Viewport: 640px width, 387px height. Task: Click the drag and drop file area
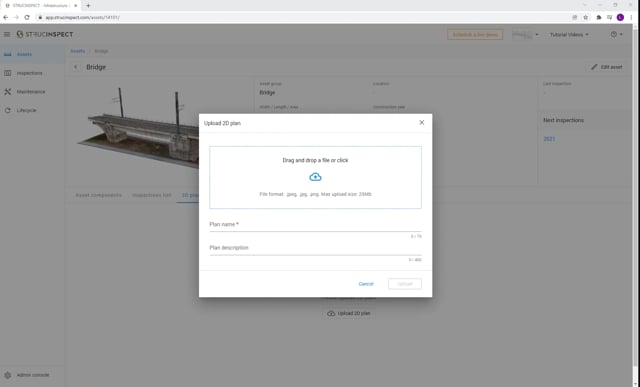pos(315,177)
